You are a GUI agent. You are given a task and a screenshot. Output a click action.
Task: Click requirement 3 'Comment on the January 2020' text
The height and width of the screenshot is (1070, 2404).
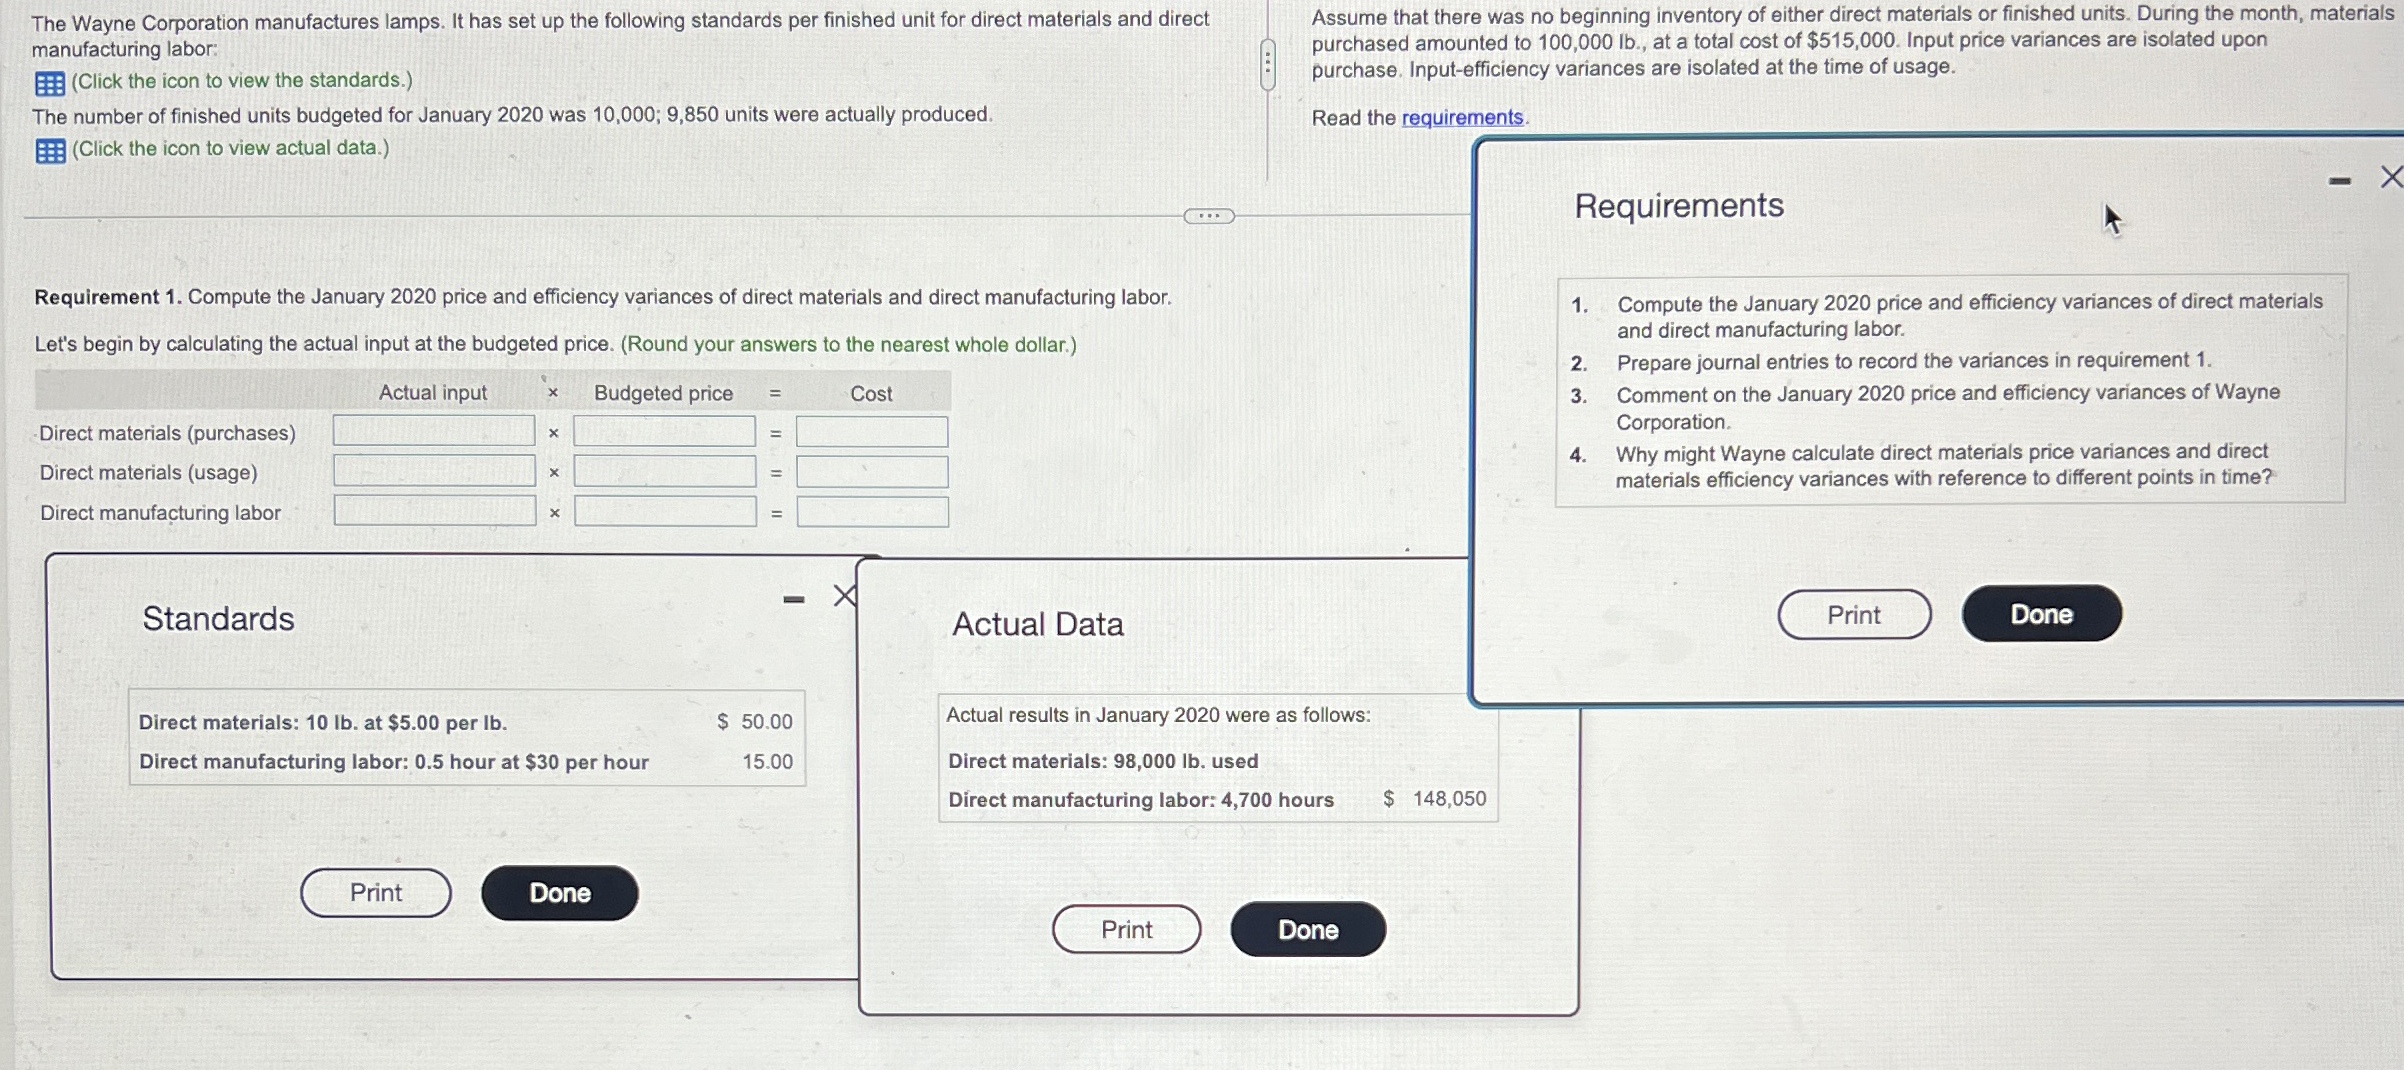coord(1948,407)
